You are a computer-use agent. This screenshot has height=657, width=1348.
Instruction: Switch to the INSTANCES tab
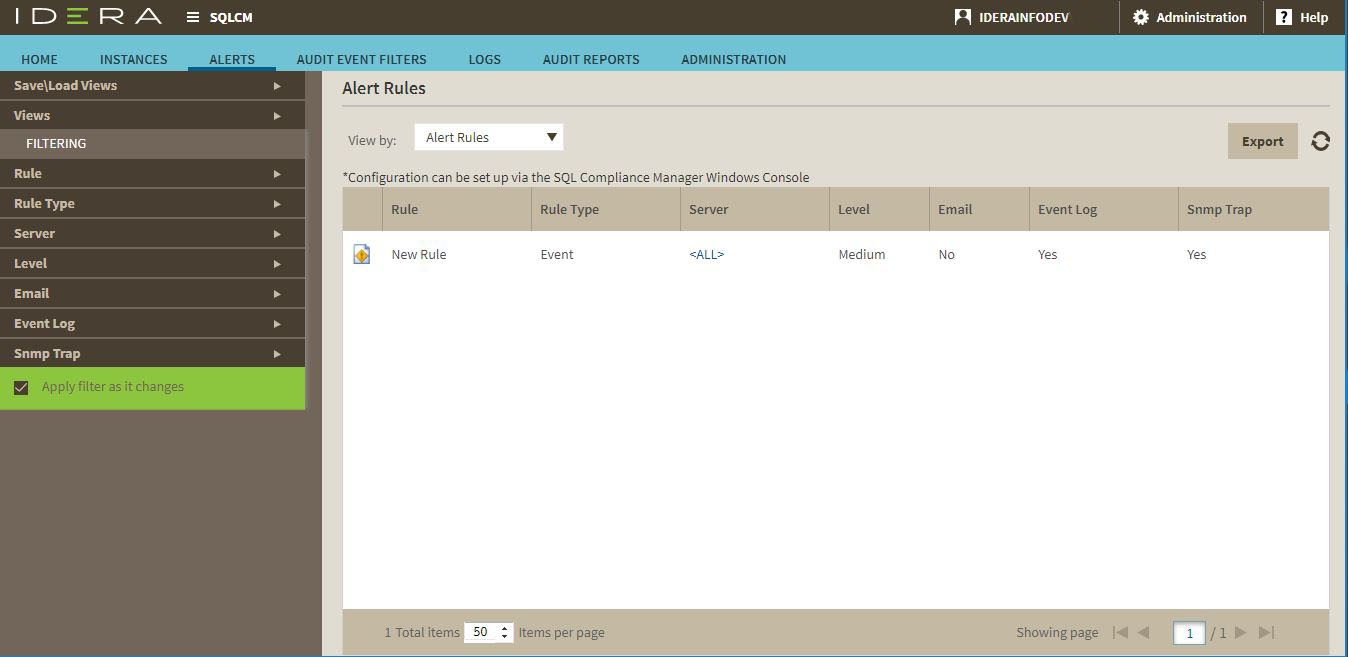click(x=133, y=59)
